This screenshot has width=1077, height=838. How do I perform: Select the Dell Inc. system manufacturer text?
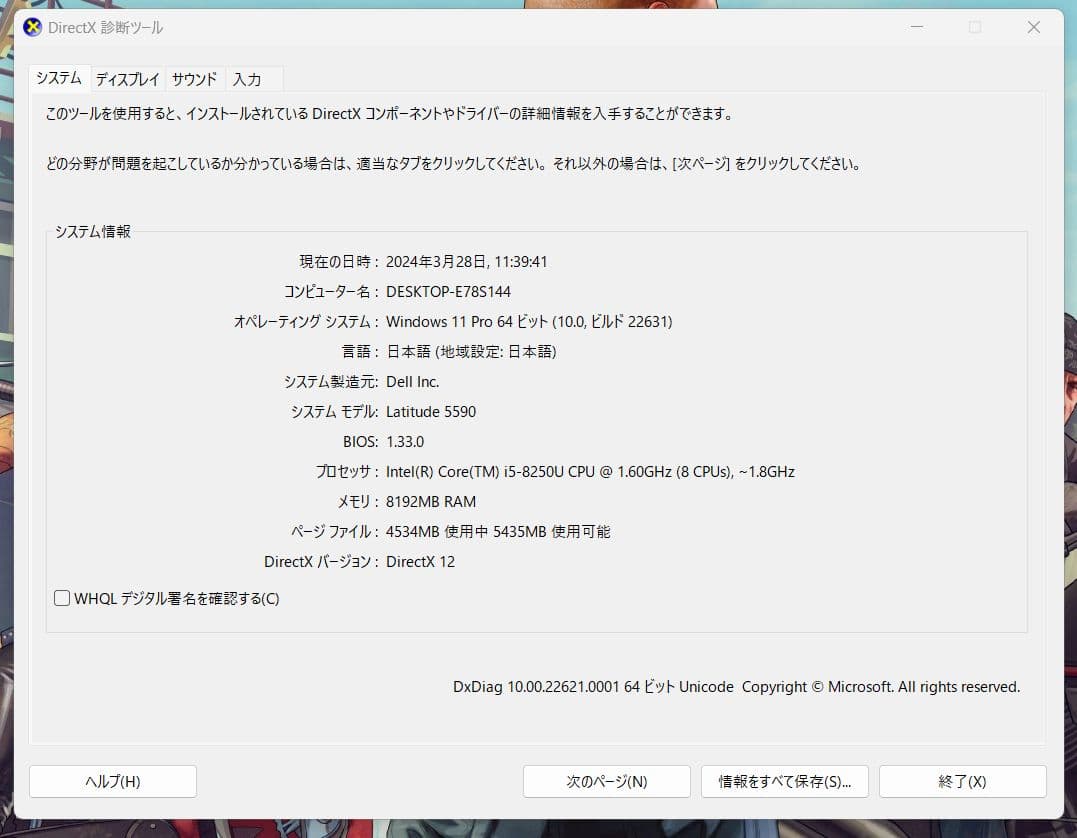(412, 381)
